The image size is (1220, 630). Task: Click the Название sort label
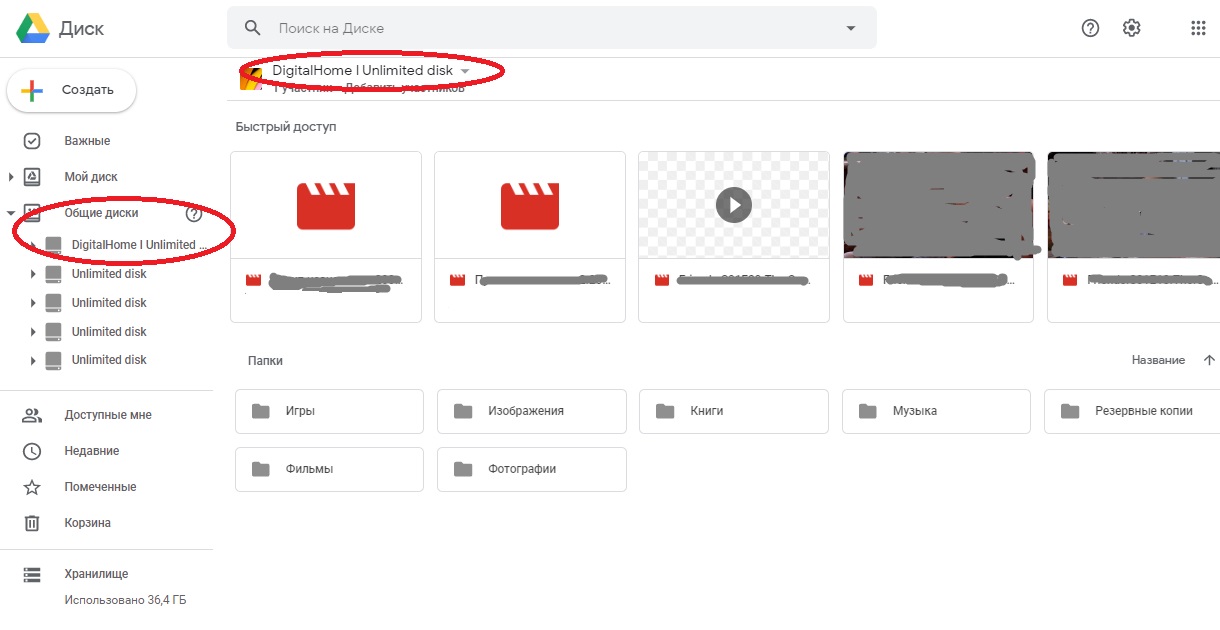click(1158, 360)
